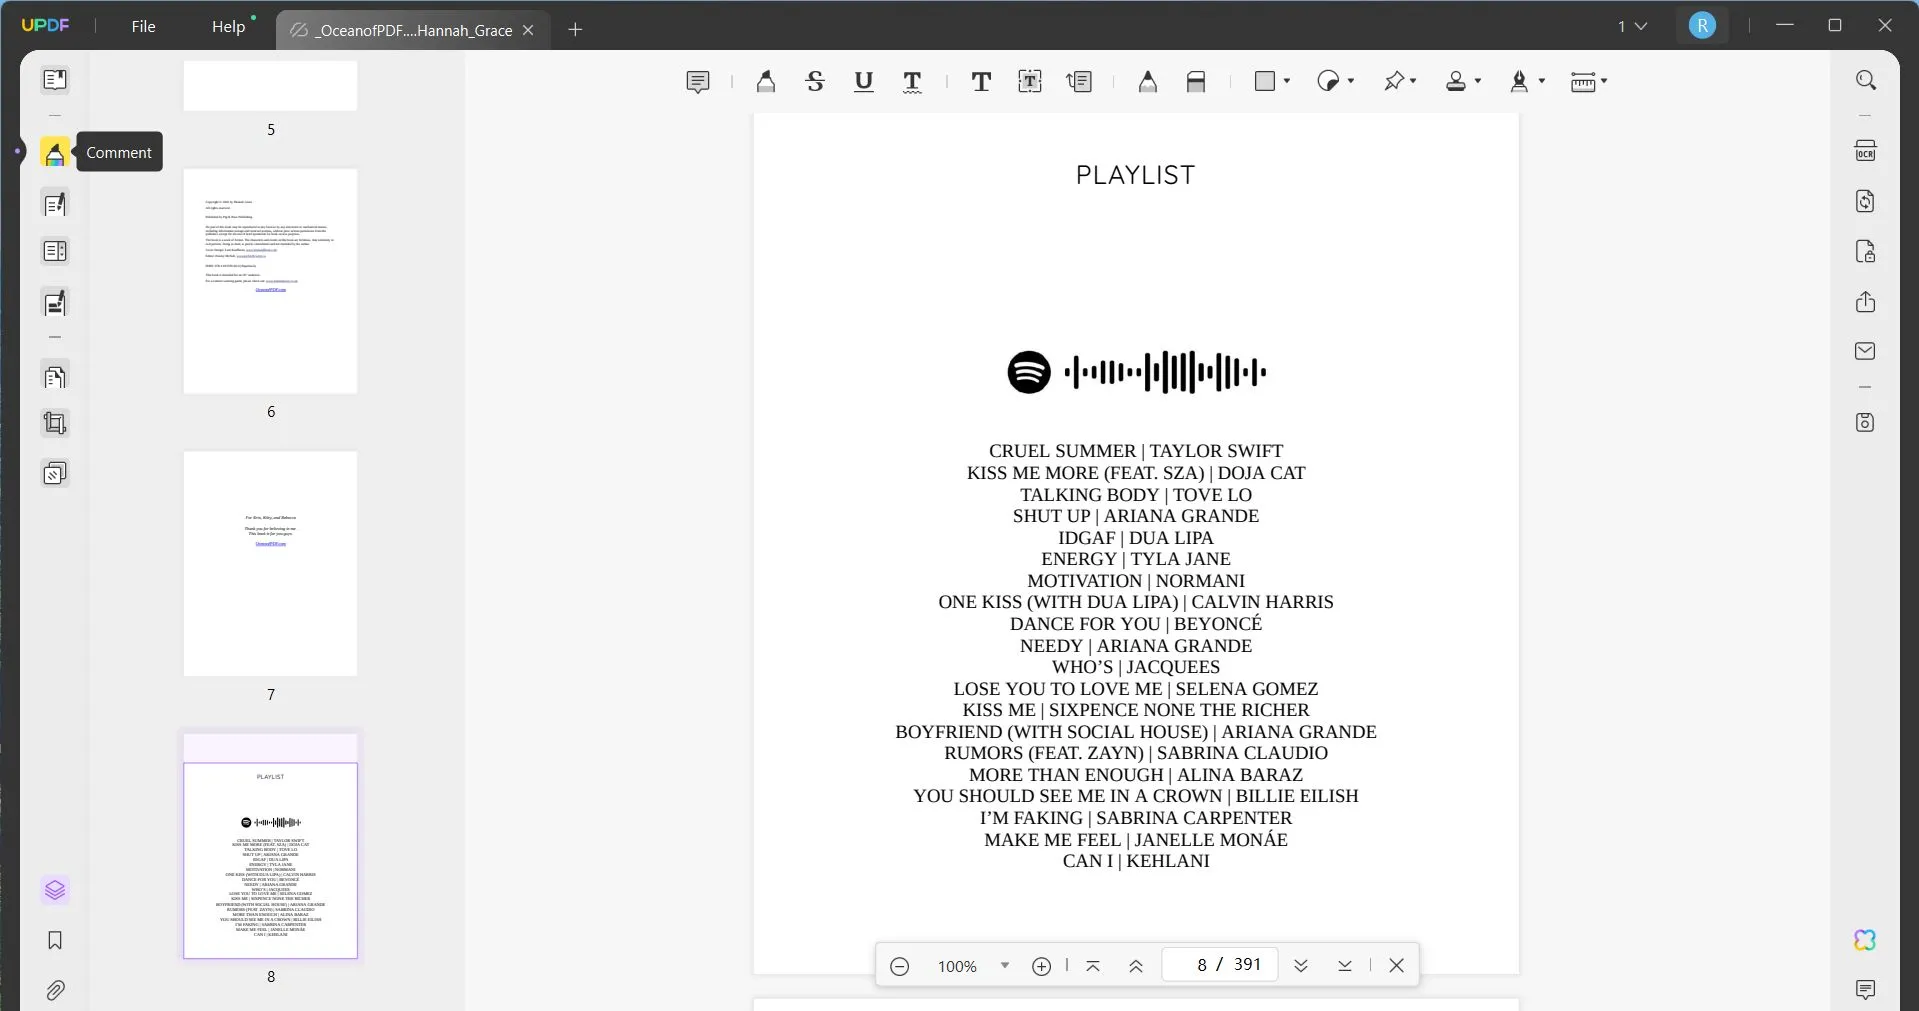The height and width of the screenshot is (1011, 1919).
Task: Select the Pencil drawing tool
Action: click(x=1148, y=81)
